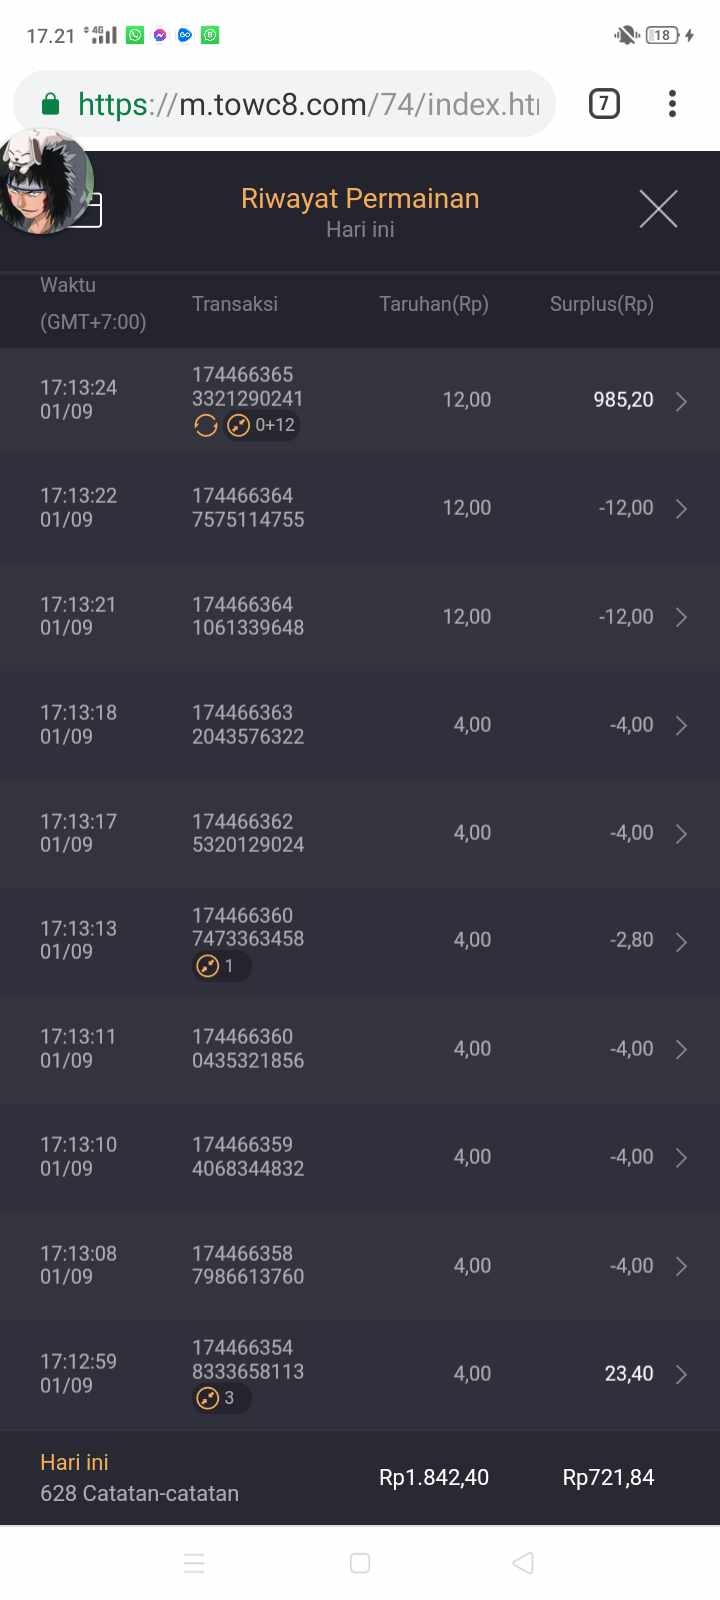Open the browser three-dot overflow menu
The image size is (720, 1600).
[672, 103]
